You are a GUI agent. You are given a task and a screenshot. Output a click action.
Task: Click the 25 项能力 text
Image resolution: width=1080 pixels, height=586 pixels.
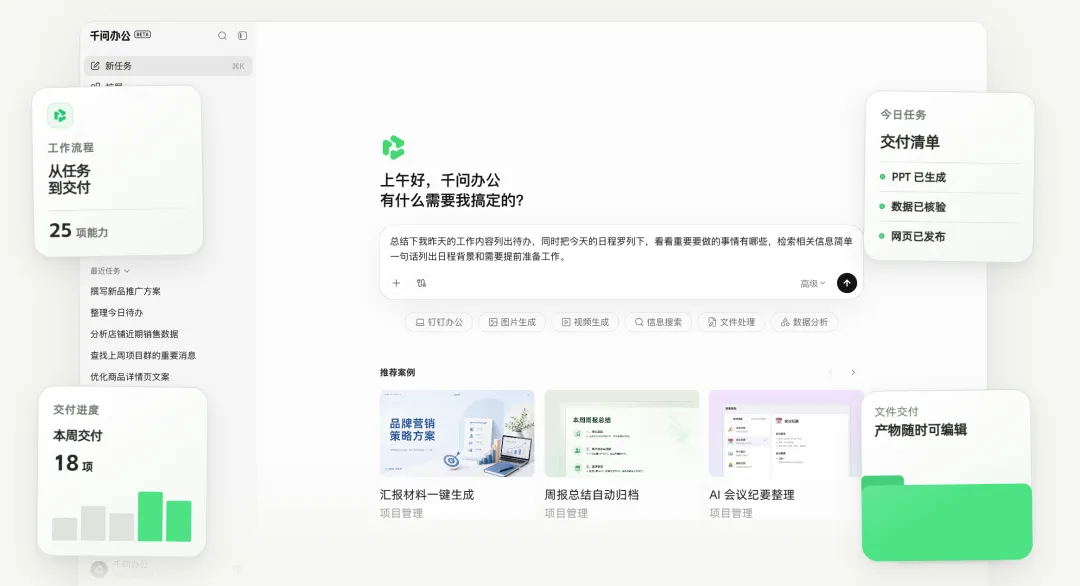coord(79,231)
